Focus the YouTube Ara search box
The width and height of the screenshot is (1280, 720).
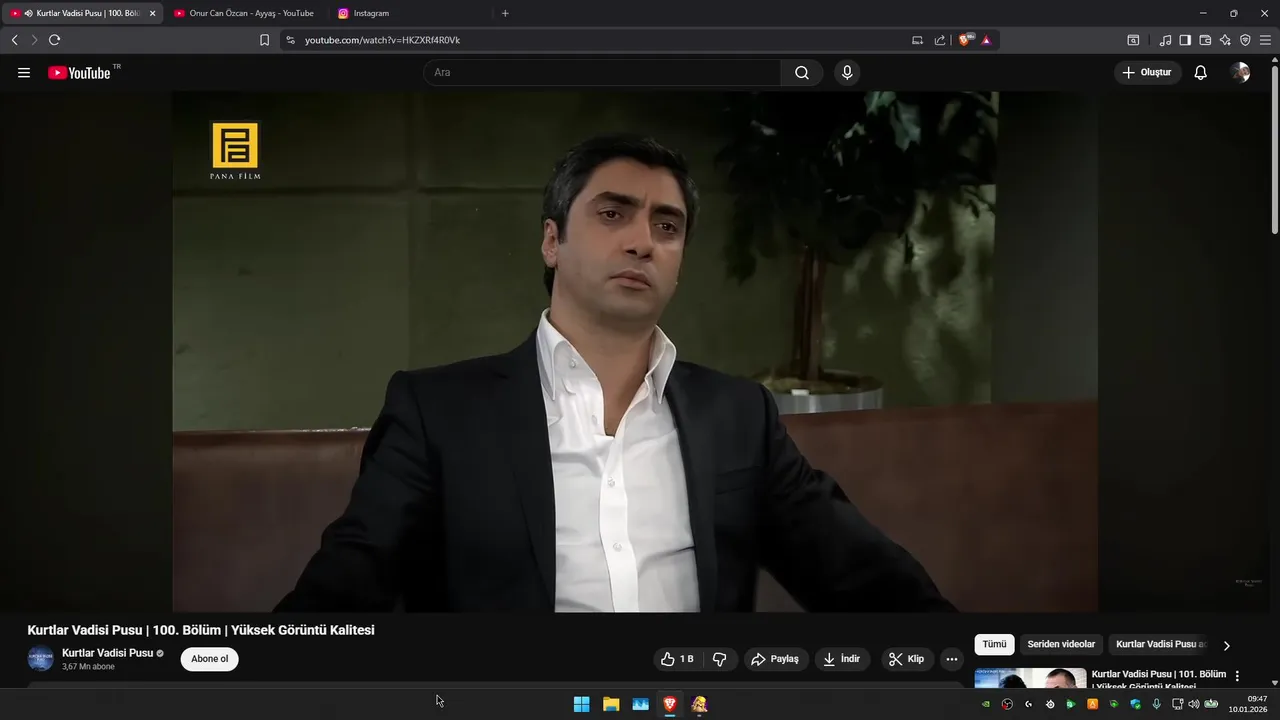(602, 73)
